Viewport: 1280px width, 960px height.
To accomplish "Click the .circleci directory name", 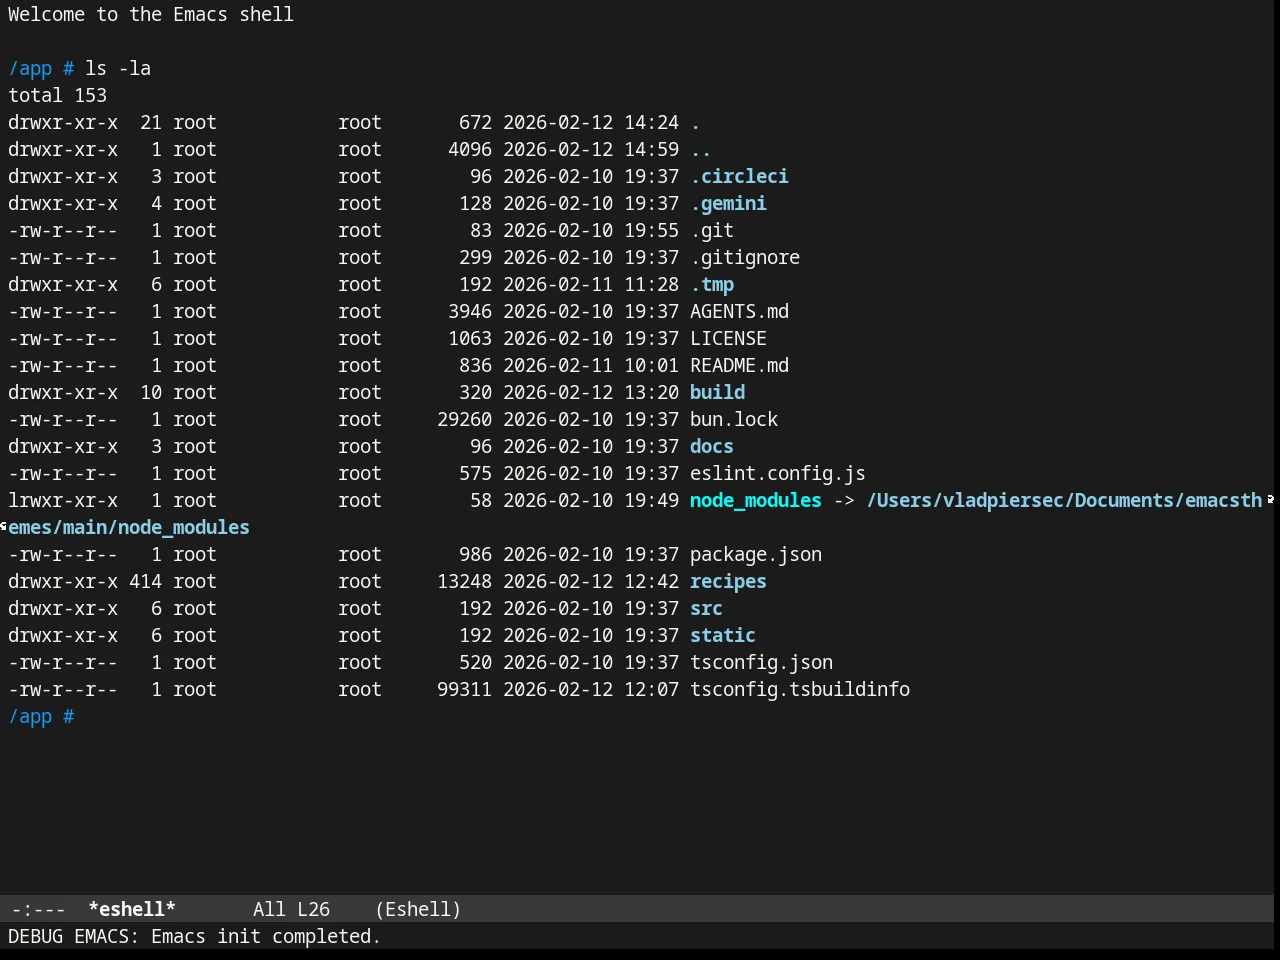I will click(739, 176).
